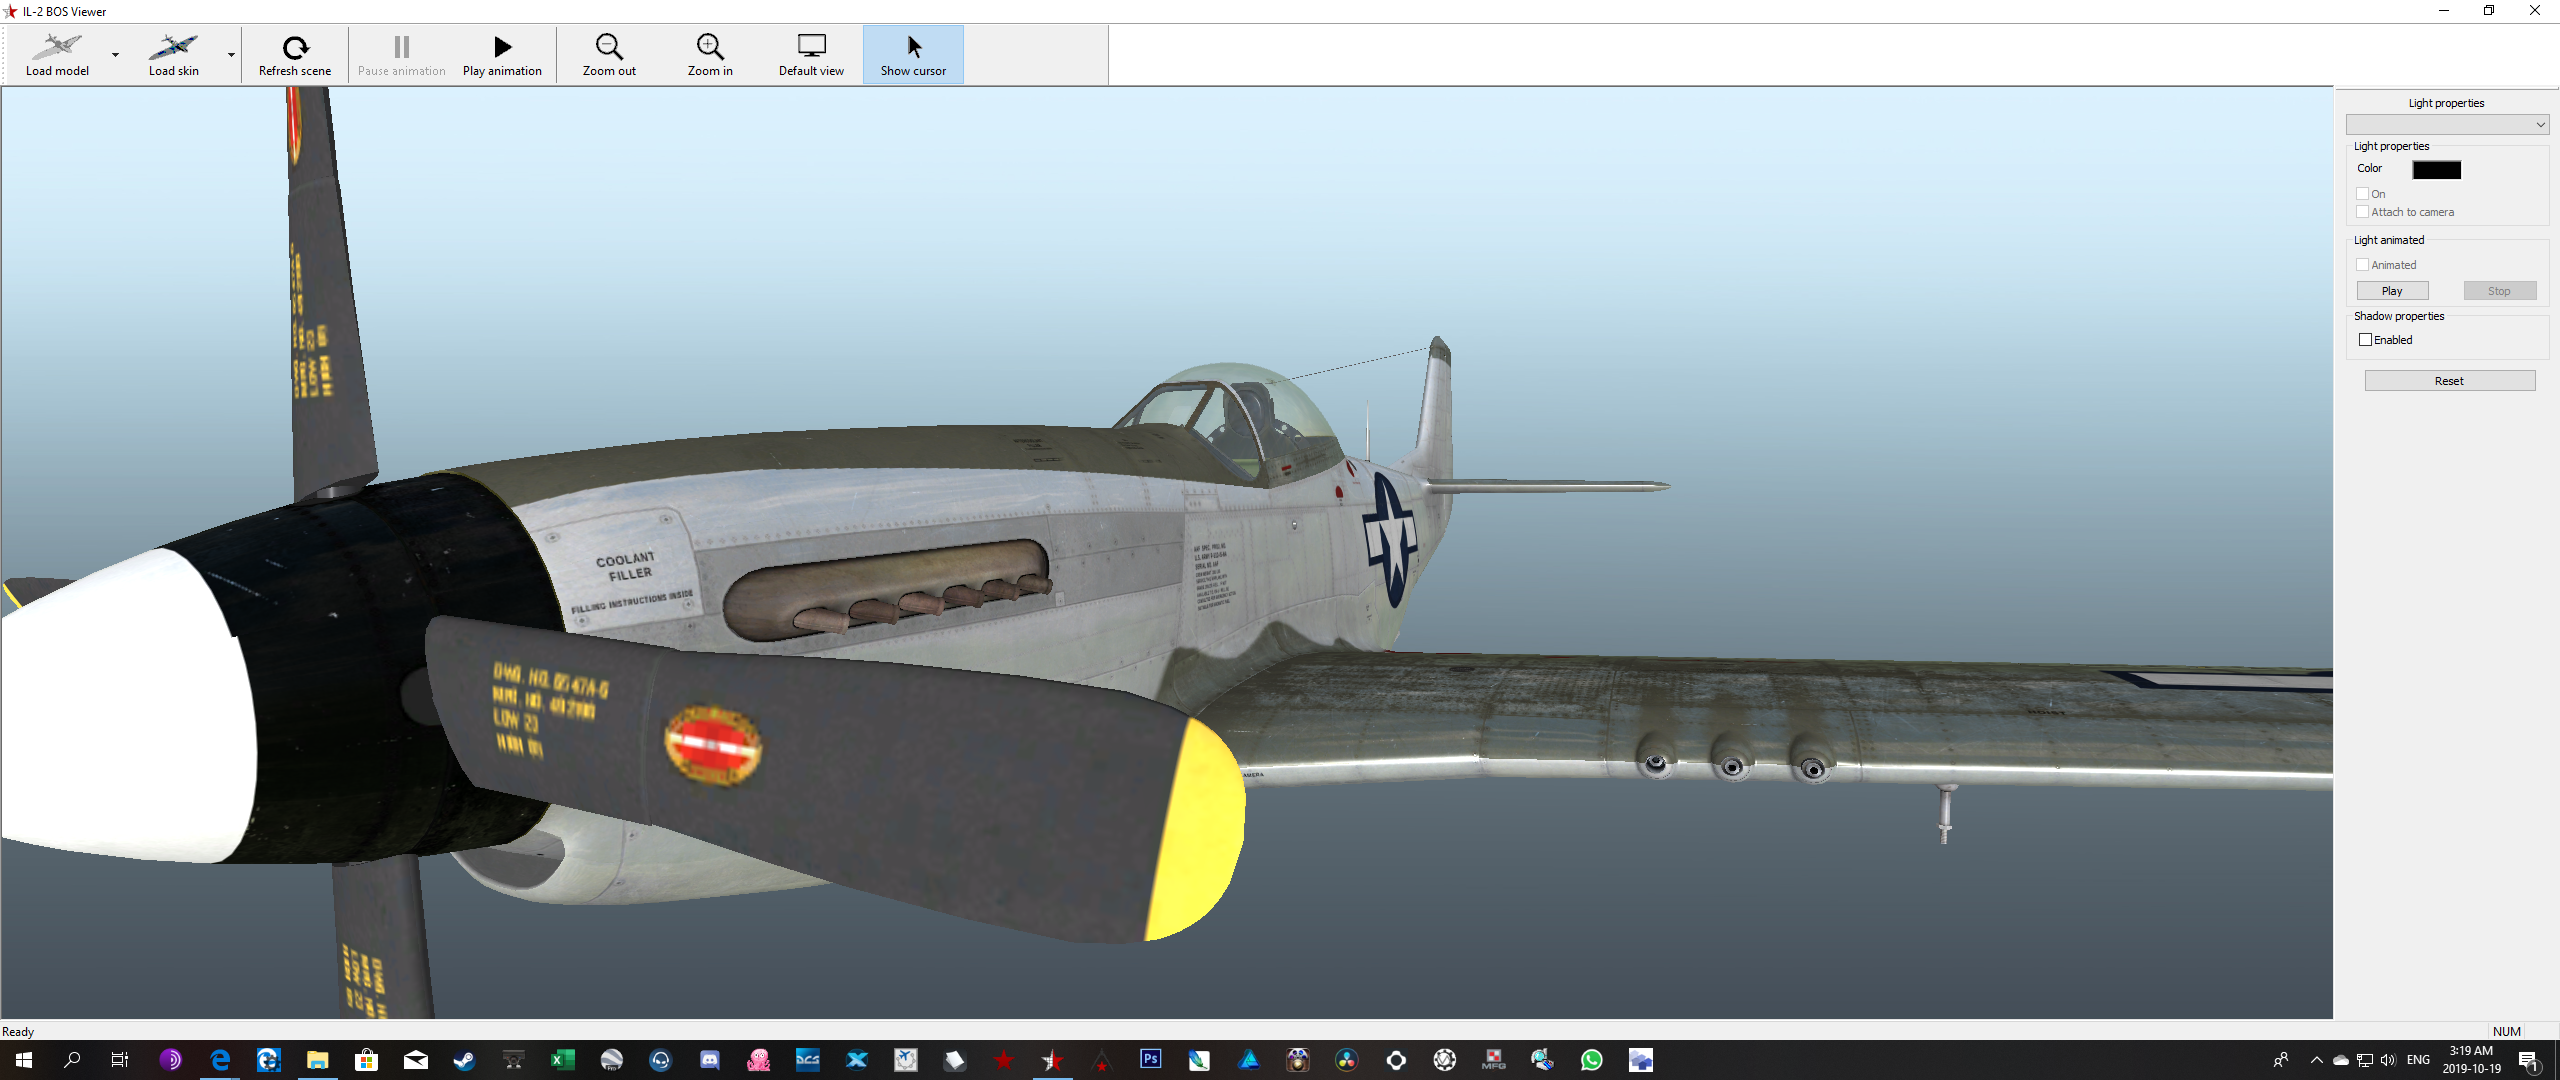Enable shadows checkbox
This screenshot has height=1080, width=2560.
(2366, 340)
